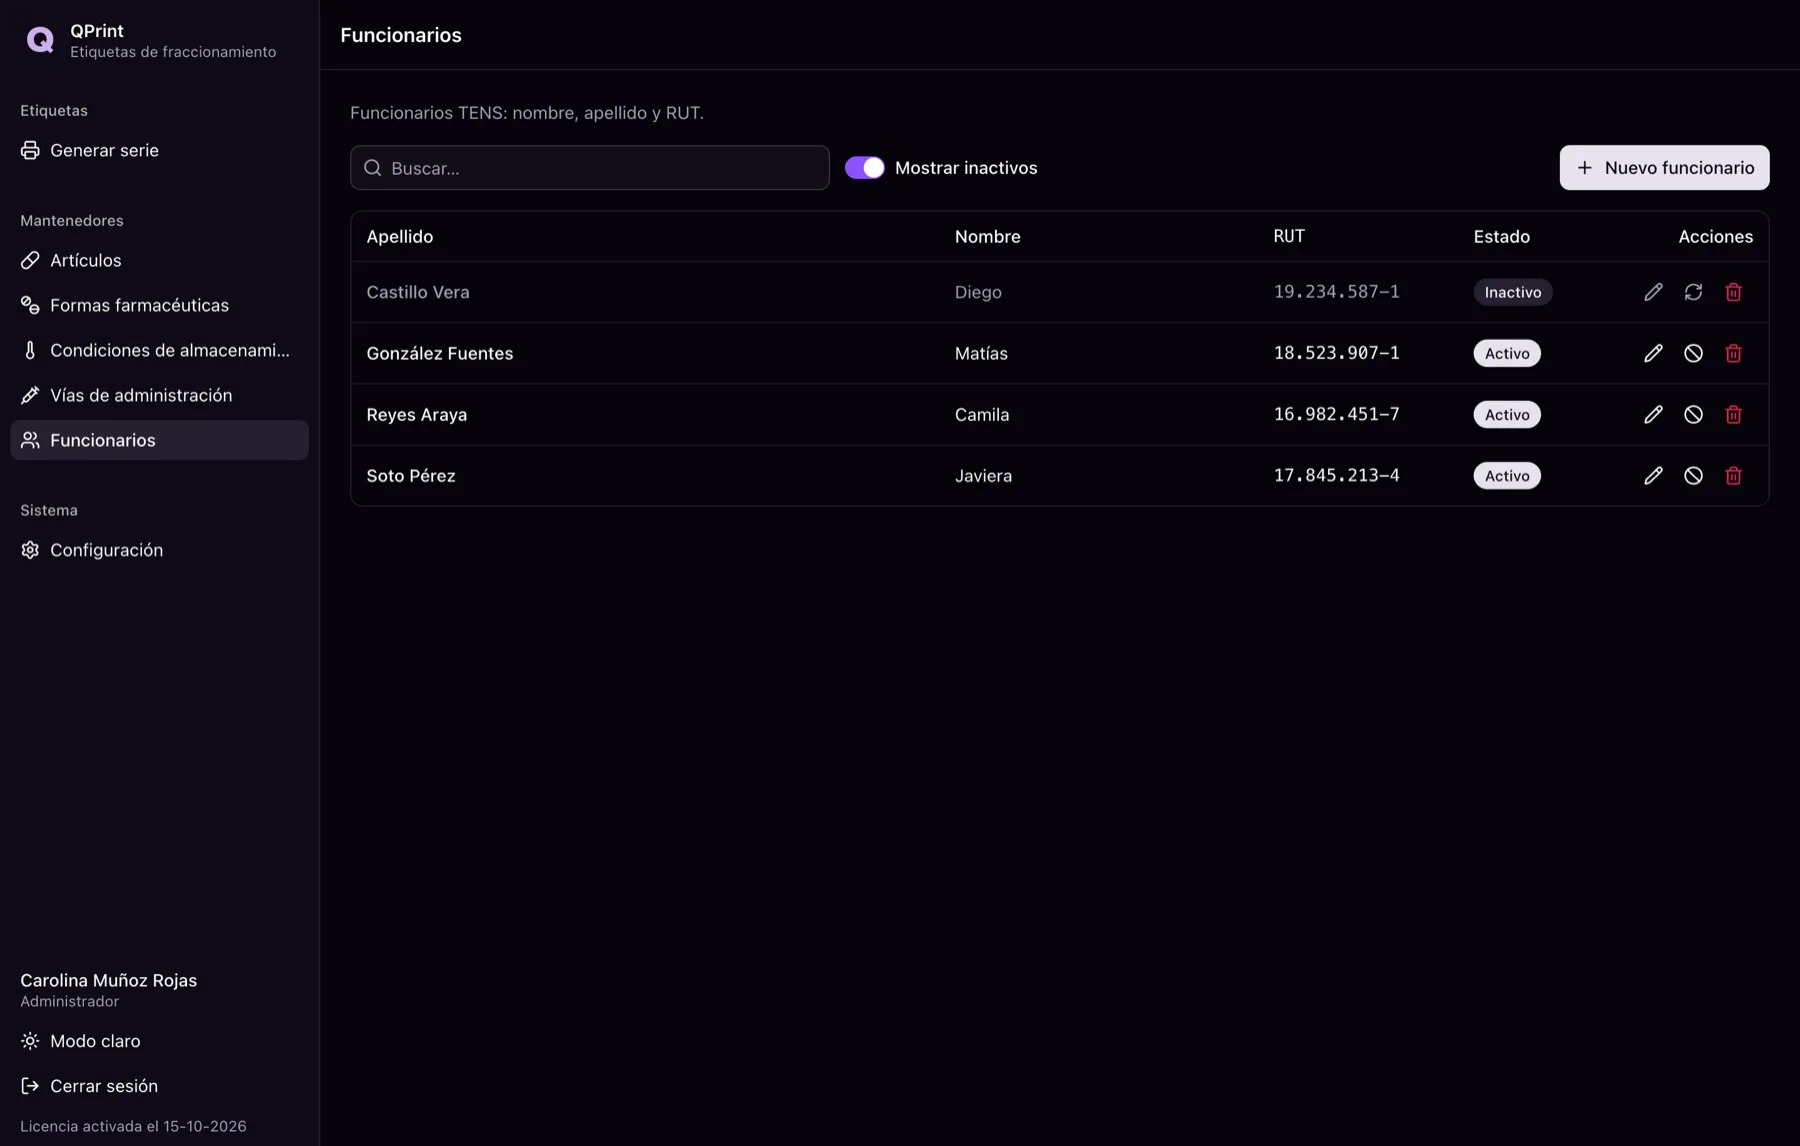This screenshot has height=1146, width=1800.
Task: Click the Estado column header
Action: [1501, 237]
